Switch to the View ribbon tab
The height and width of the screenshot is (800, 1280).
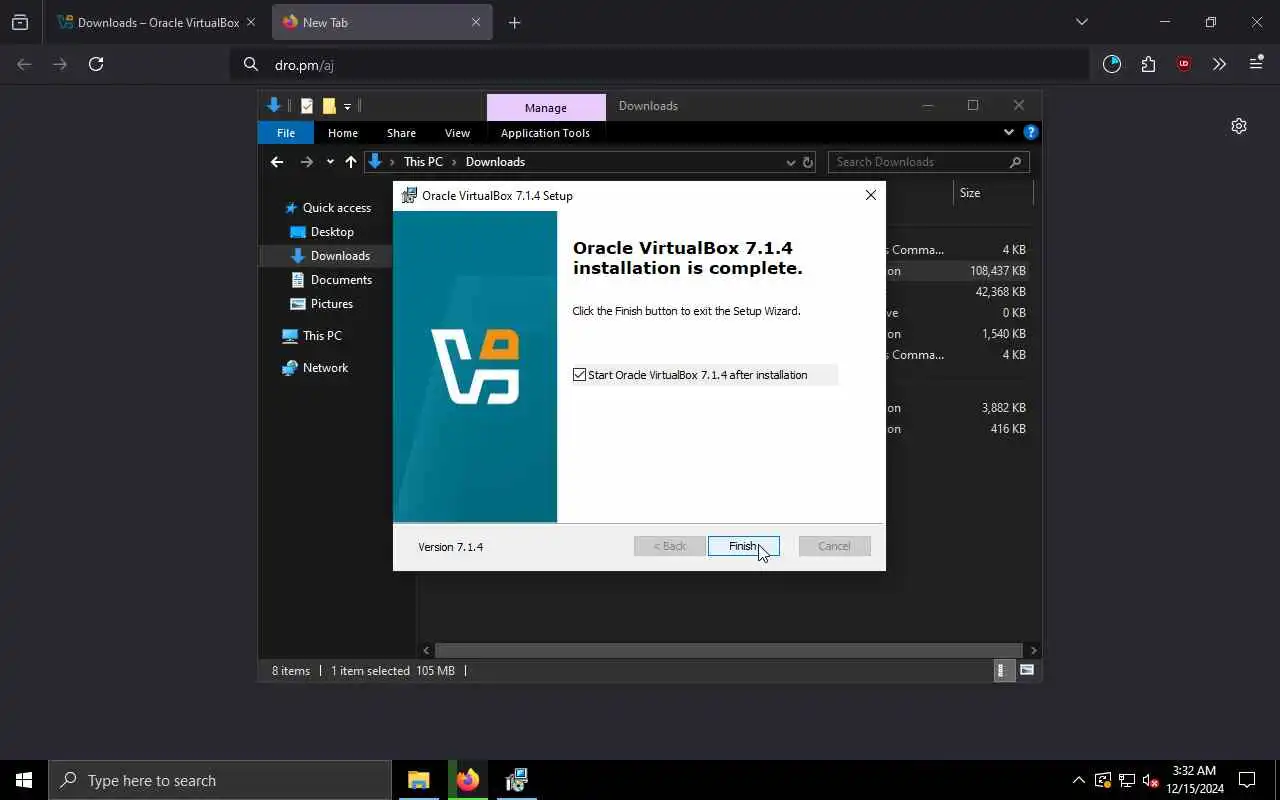[x=457, y=133]
